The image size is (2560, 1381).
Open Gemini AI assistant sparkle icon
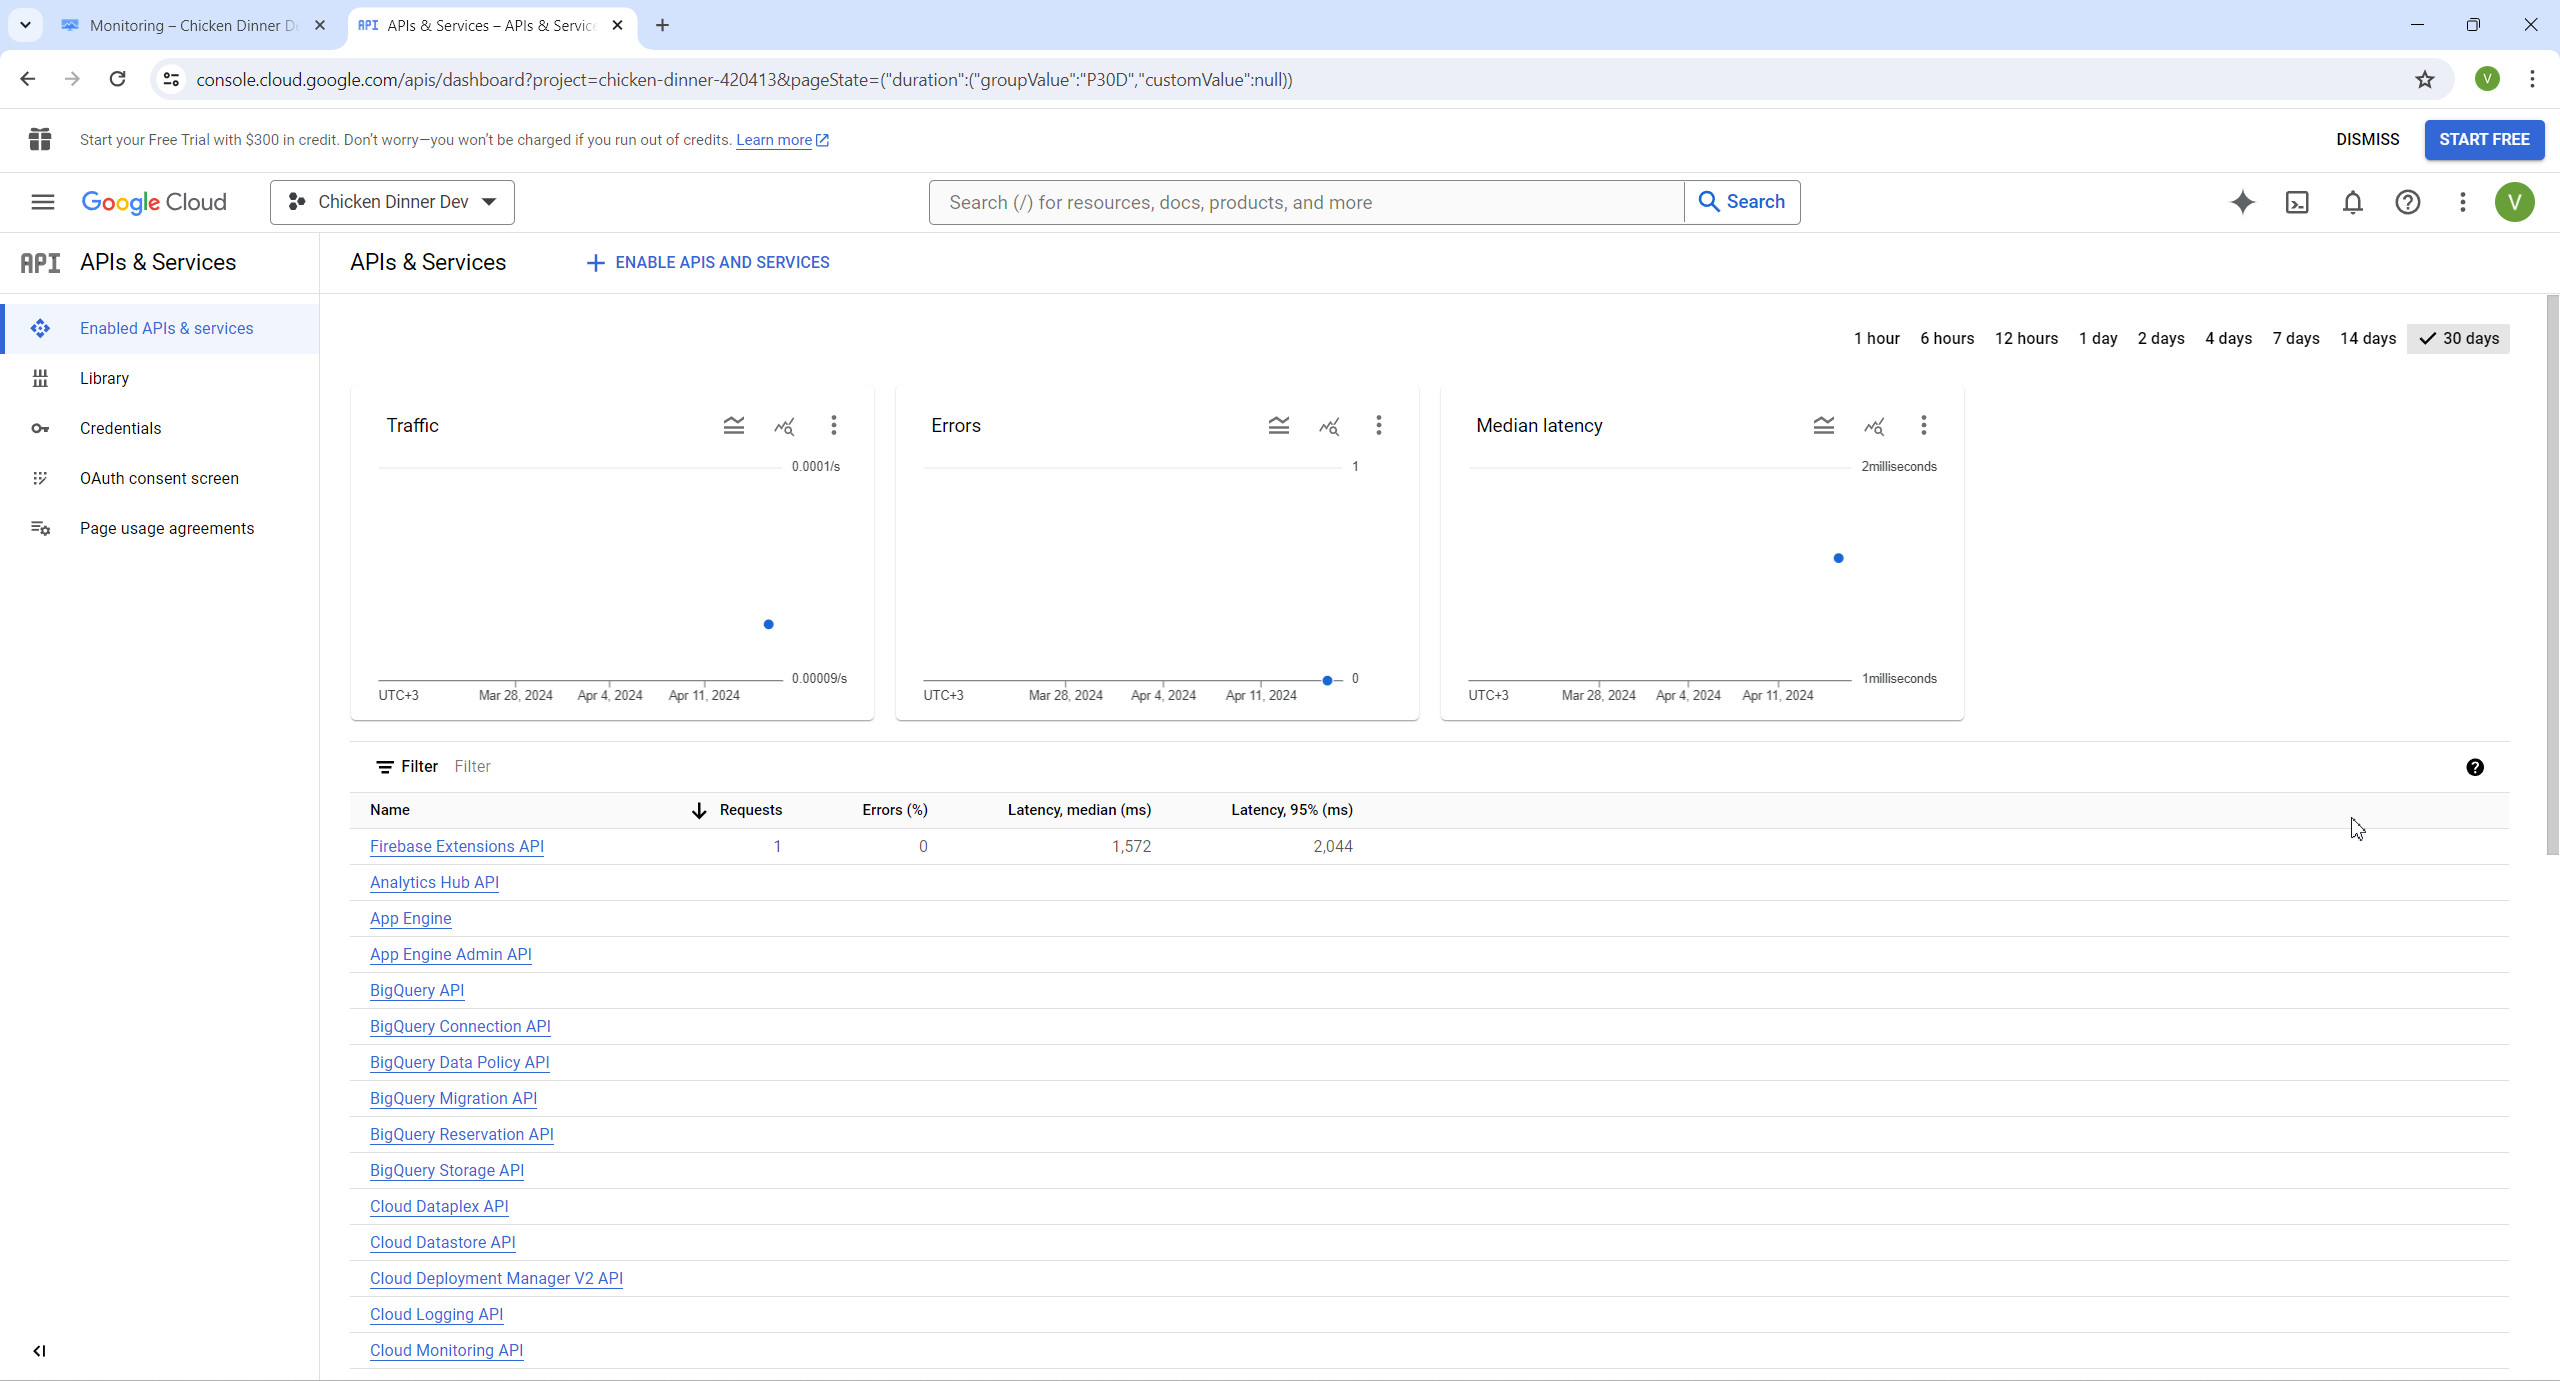coord(2242,202)
